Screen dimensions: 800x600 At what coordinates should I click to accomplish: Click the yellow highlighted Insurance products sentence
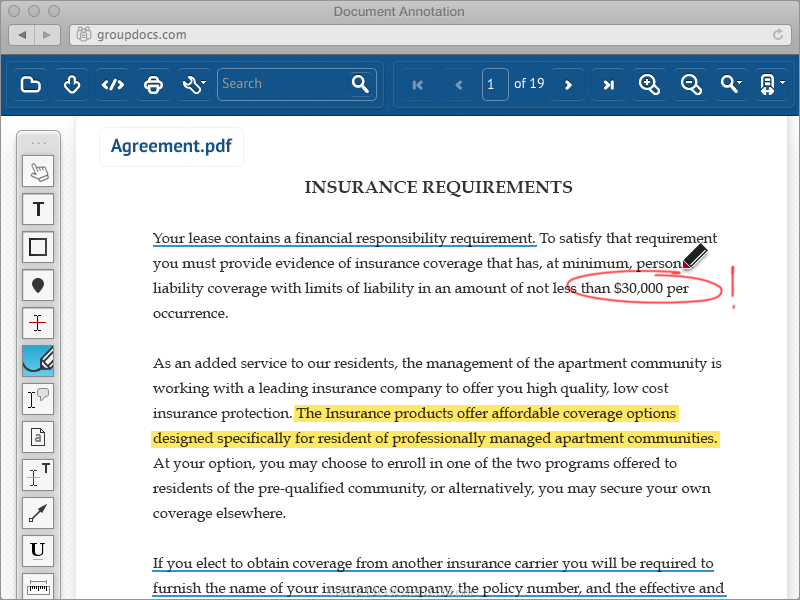[x=436, y=426]
